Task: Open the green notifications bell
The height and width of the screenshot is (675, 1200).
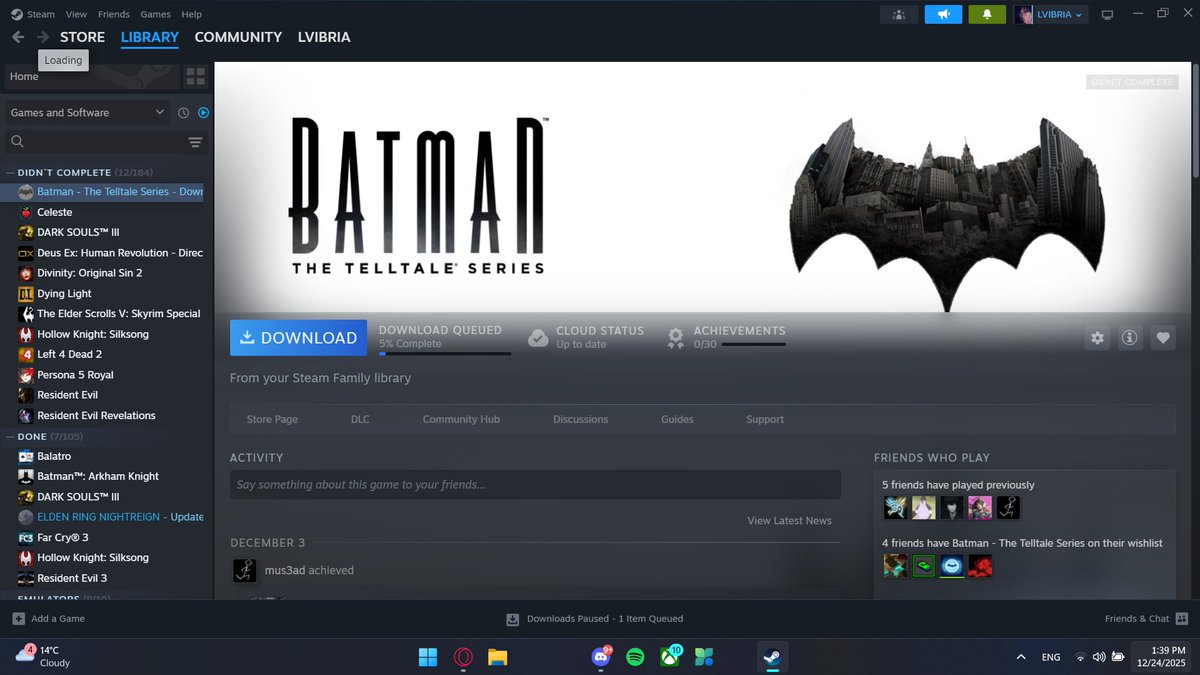Action: [986, 14]
